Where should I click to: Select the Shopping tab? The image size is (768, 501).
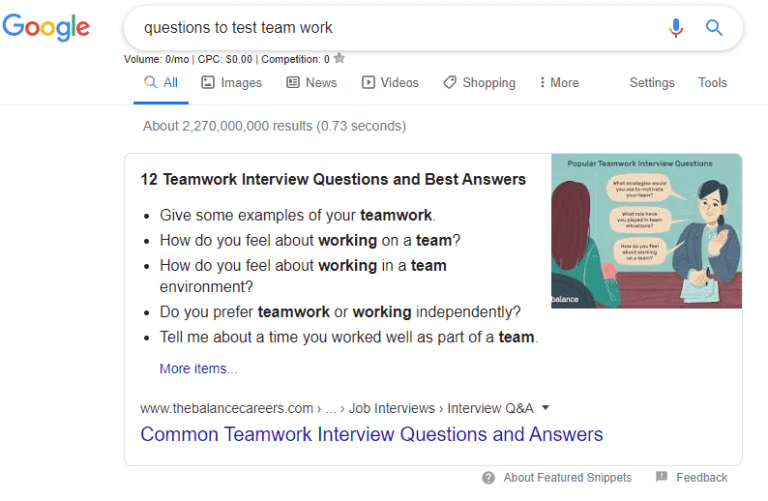pos(479,83)
